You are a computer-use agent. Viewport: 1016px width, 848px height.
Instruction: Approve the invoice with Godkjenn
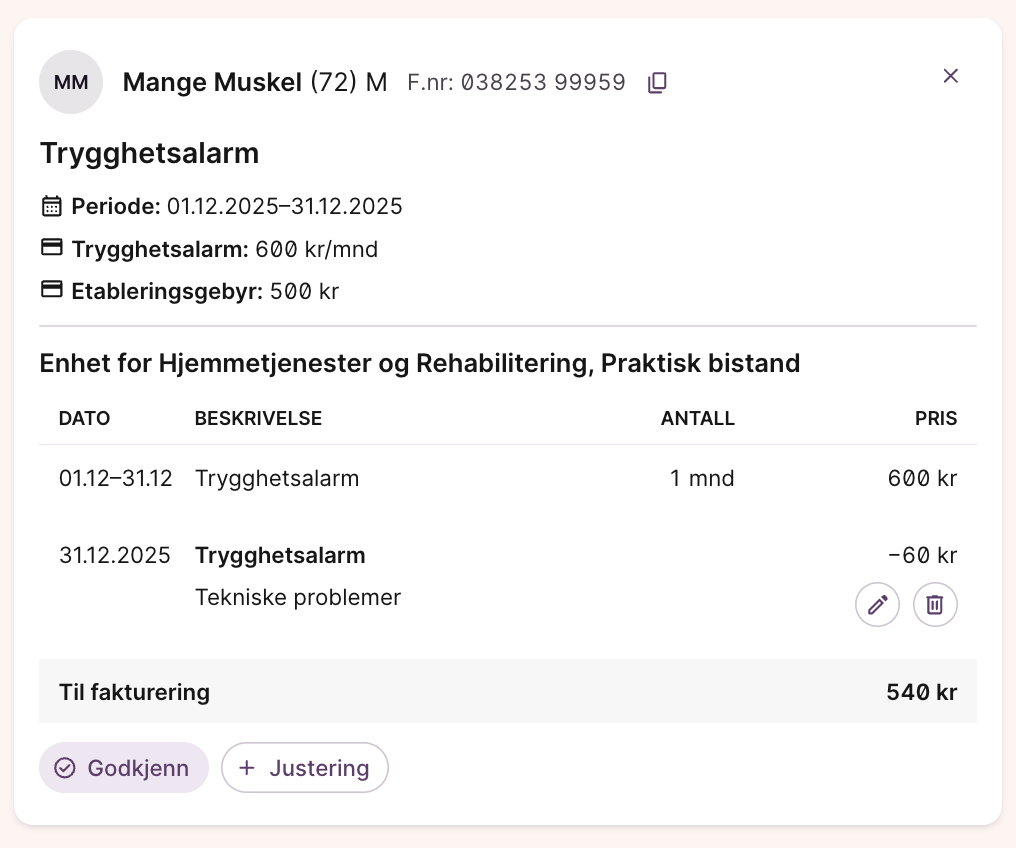124,768
